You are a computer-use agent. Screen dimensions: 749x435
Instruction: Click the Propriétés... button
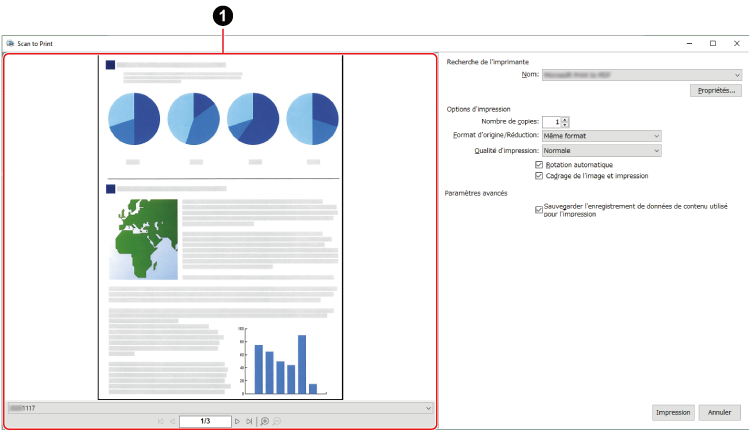coord(715,91)
